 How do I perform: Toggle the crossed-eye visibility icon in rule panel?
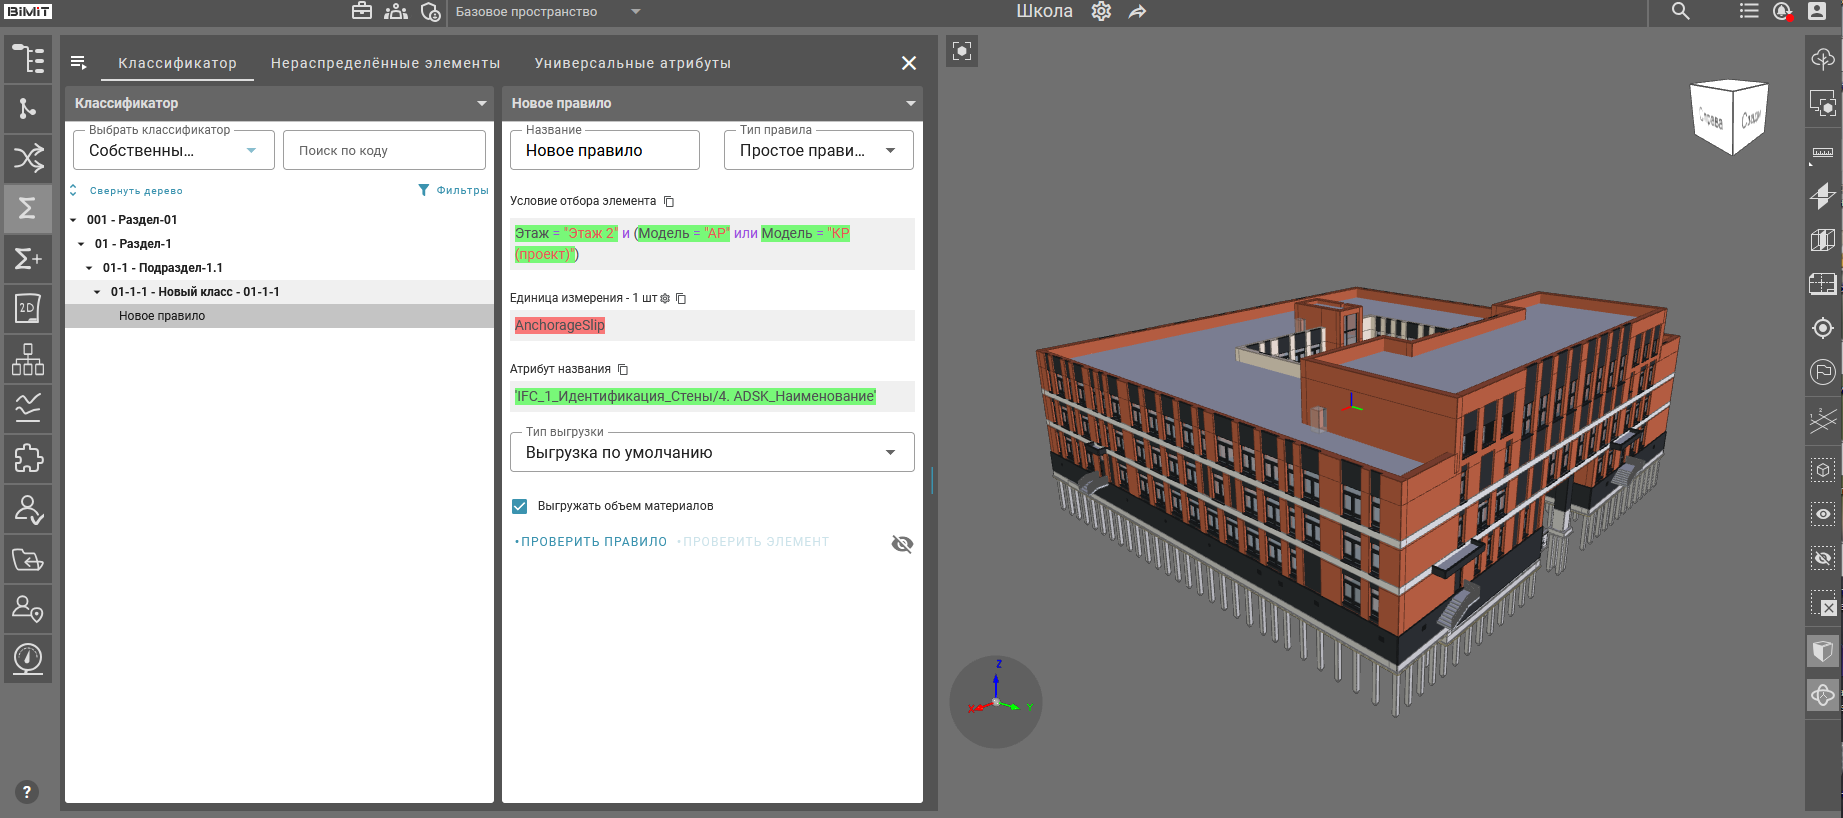pyautogui.click(x=902, y=543)
